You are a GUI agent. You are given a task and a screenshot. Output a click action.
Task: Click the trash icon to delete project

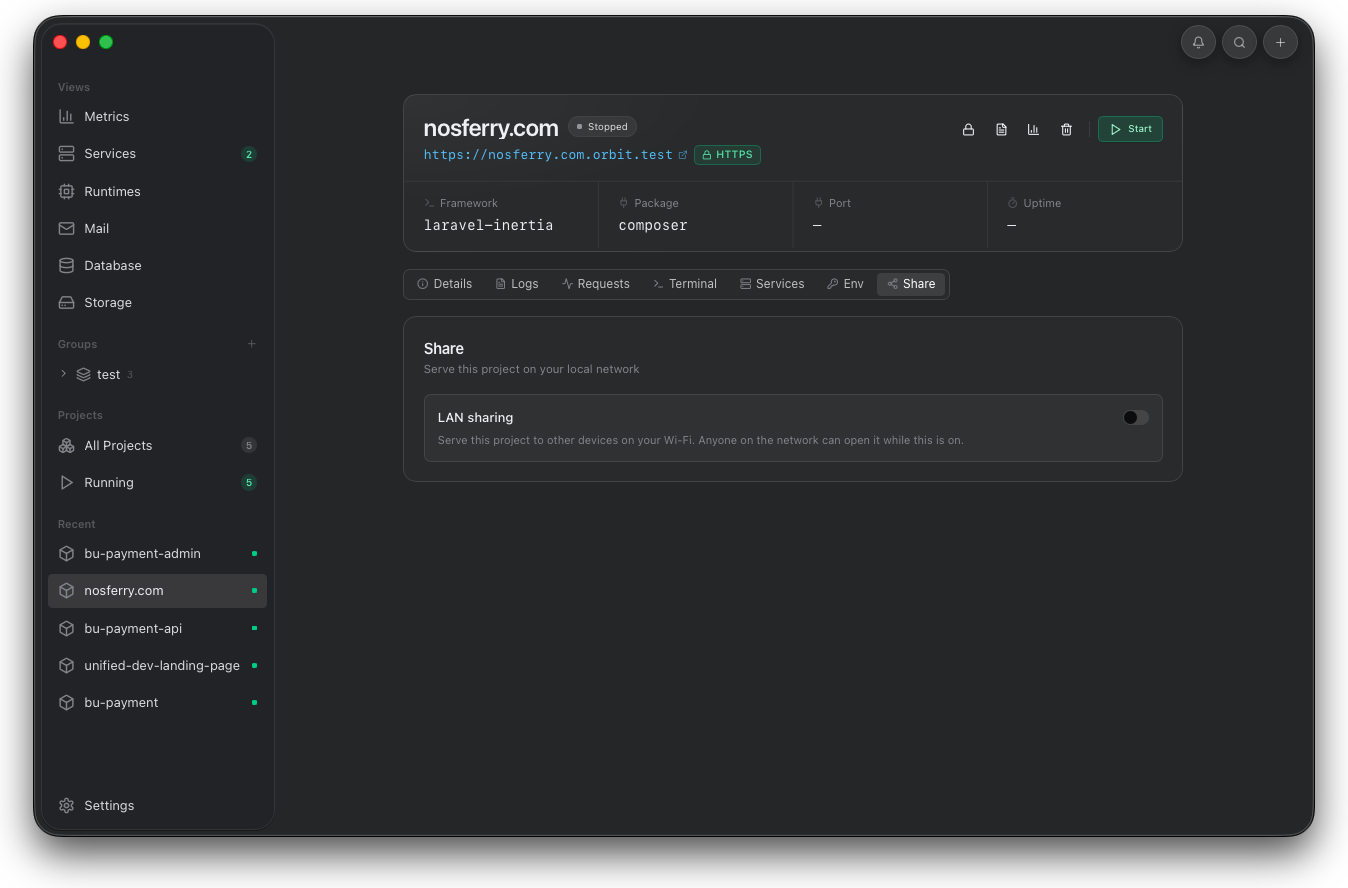pyautogui.click(x=1066, y=129)
